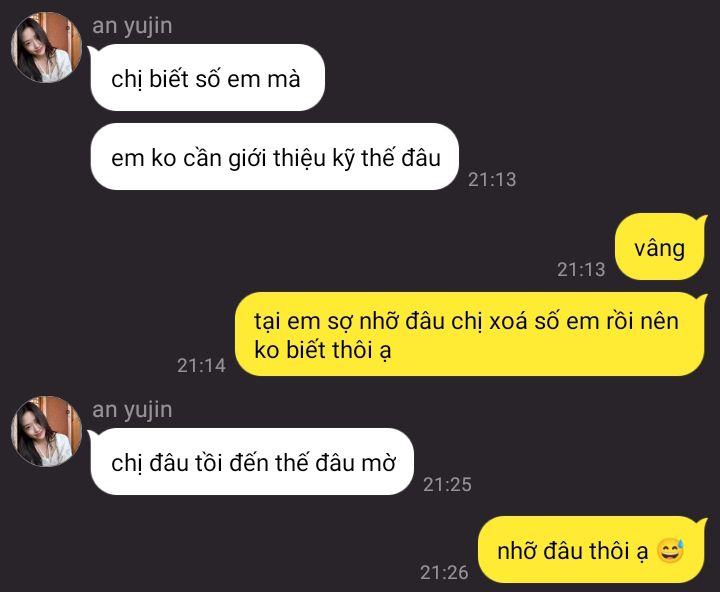This screenshot has width=720, height=592.
Task: Click the 21:14 timestamp
Action: click(x=202, y=366)
